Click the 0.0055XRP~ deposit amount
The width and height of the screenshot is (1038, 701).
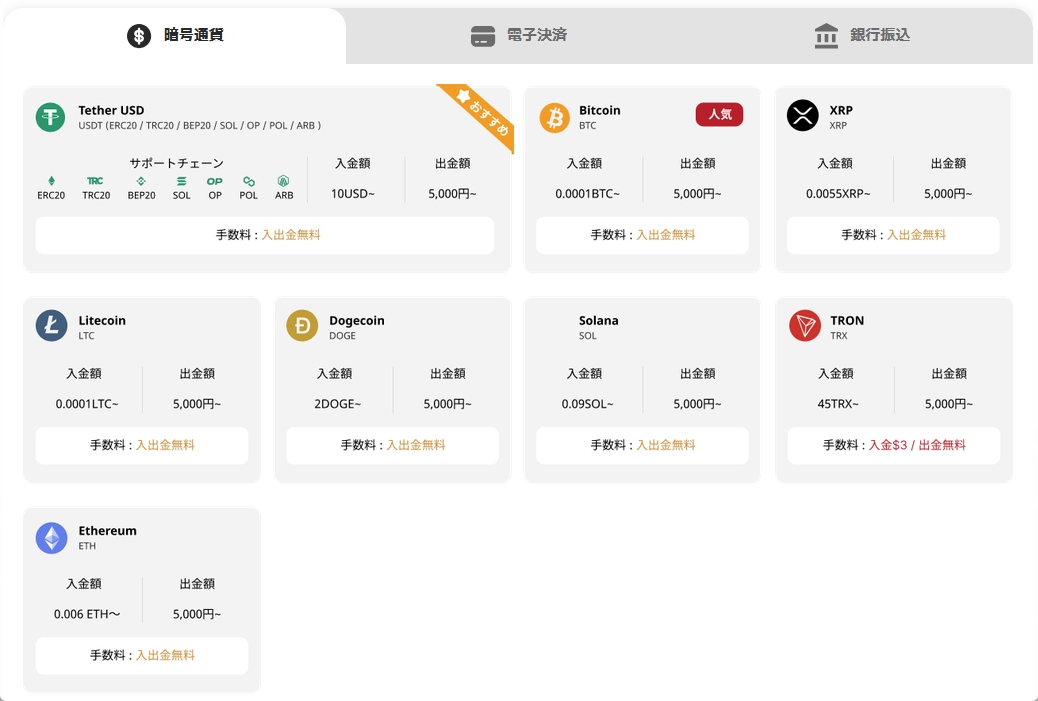[838, 194]
